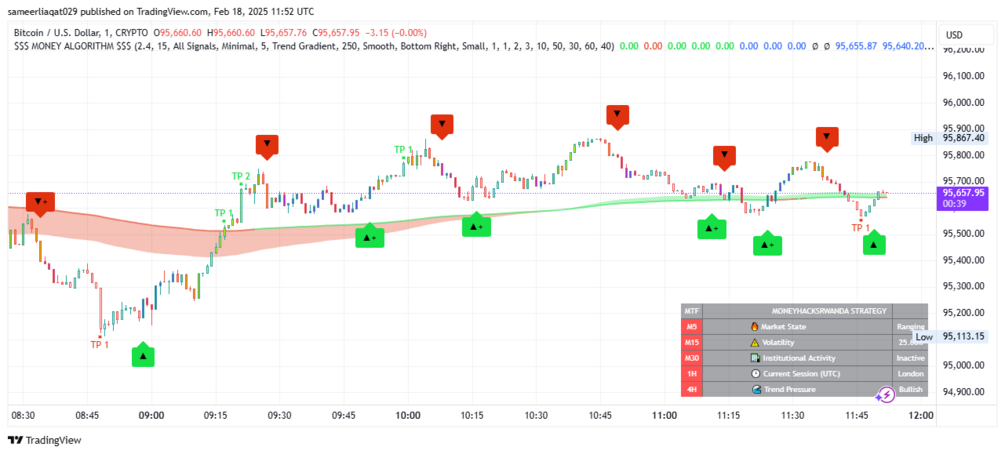Image resolution: width=1005 pixels, height=454 pixels.
Task: Click the clock icon beside Current Session
Action: coord(754,374)
